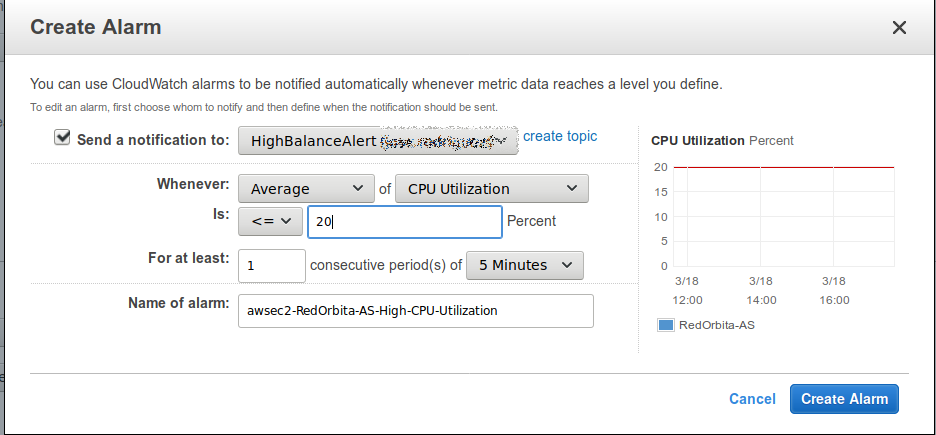Focus the consecutive periods input field
Viewport: 936px width, 435px height.
(271, 265)
